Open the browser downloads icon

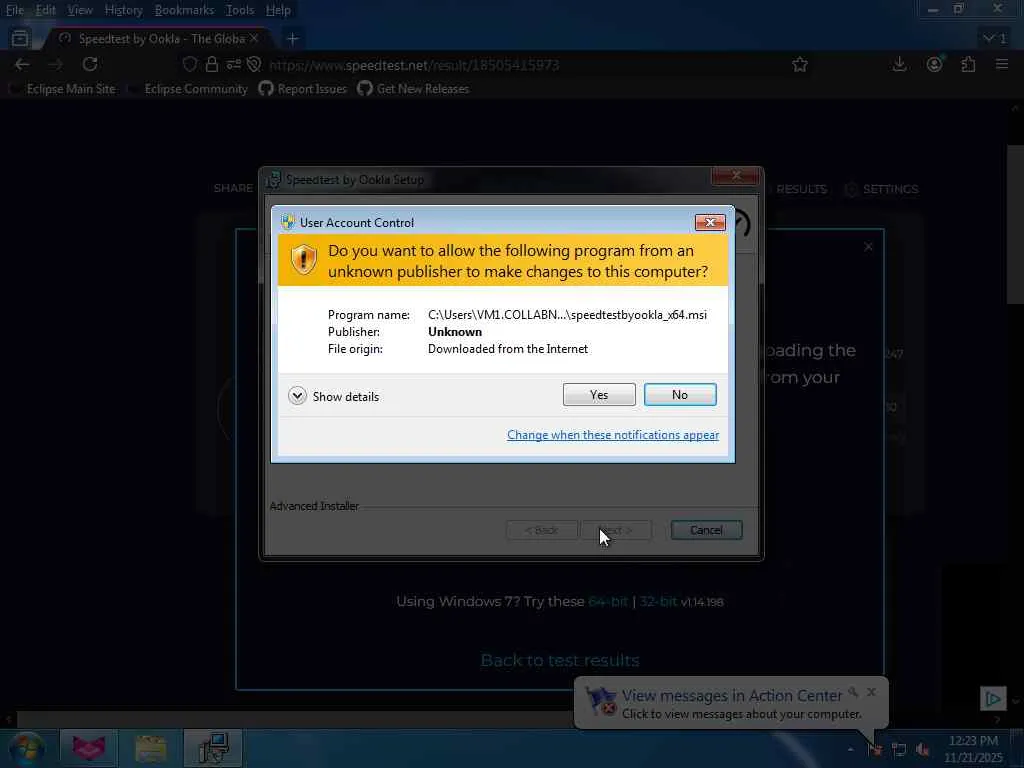pyautogui.click(x=899, y=65)
